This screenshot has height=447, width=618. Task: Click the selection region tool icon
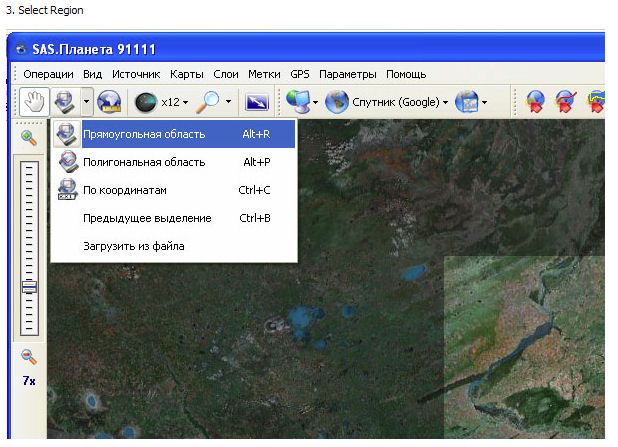click(64, 101)
